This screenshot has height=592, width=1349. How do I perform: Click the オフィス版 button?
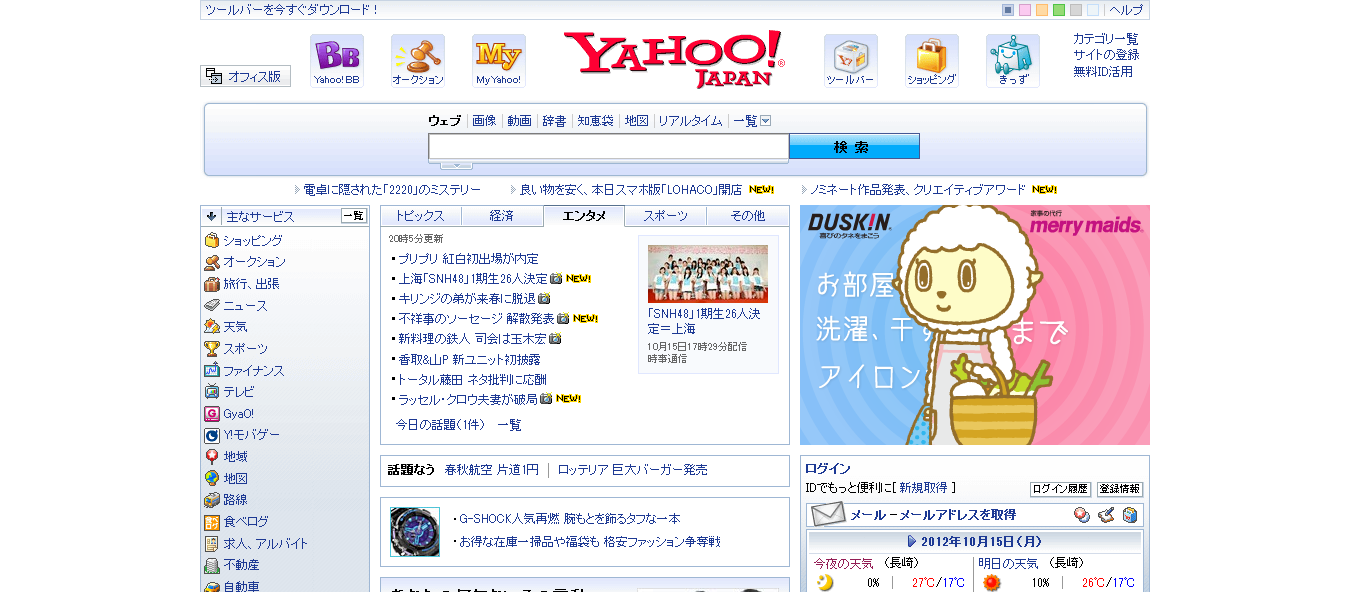(246, 76)
